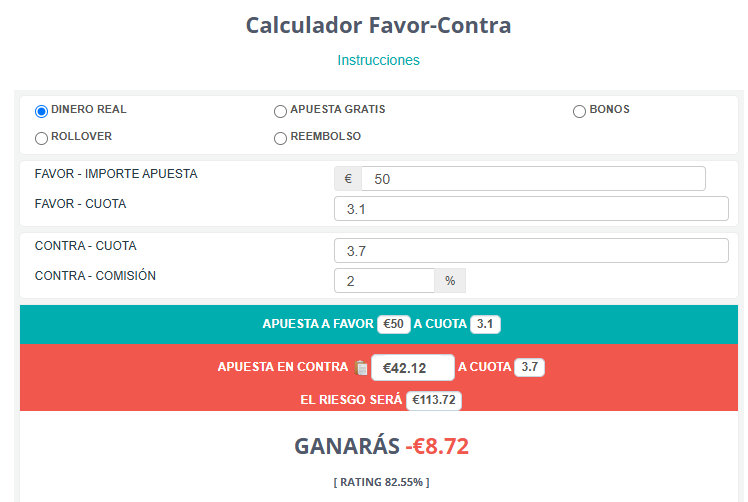This screenshot has height=502, width=748.
Task: Click the €50 back stake badge
Action: pos(394,324)
